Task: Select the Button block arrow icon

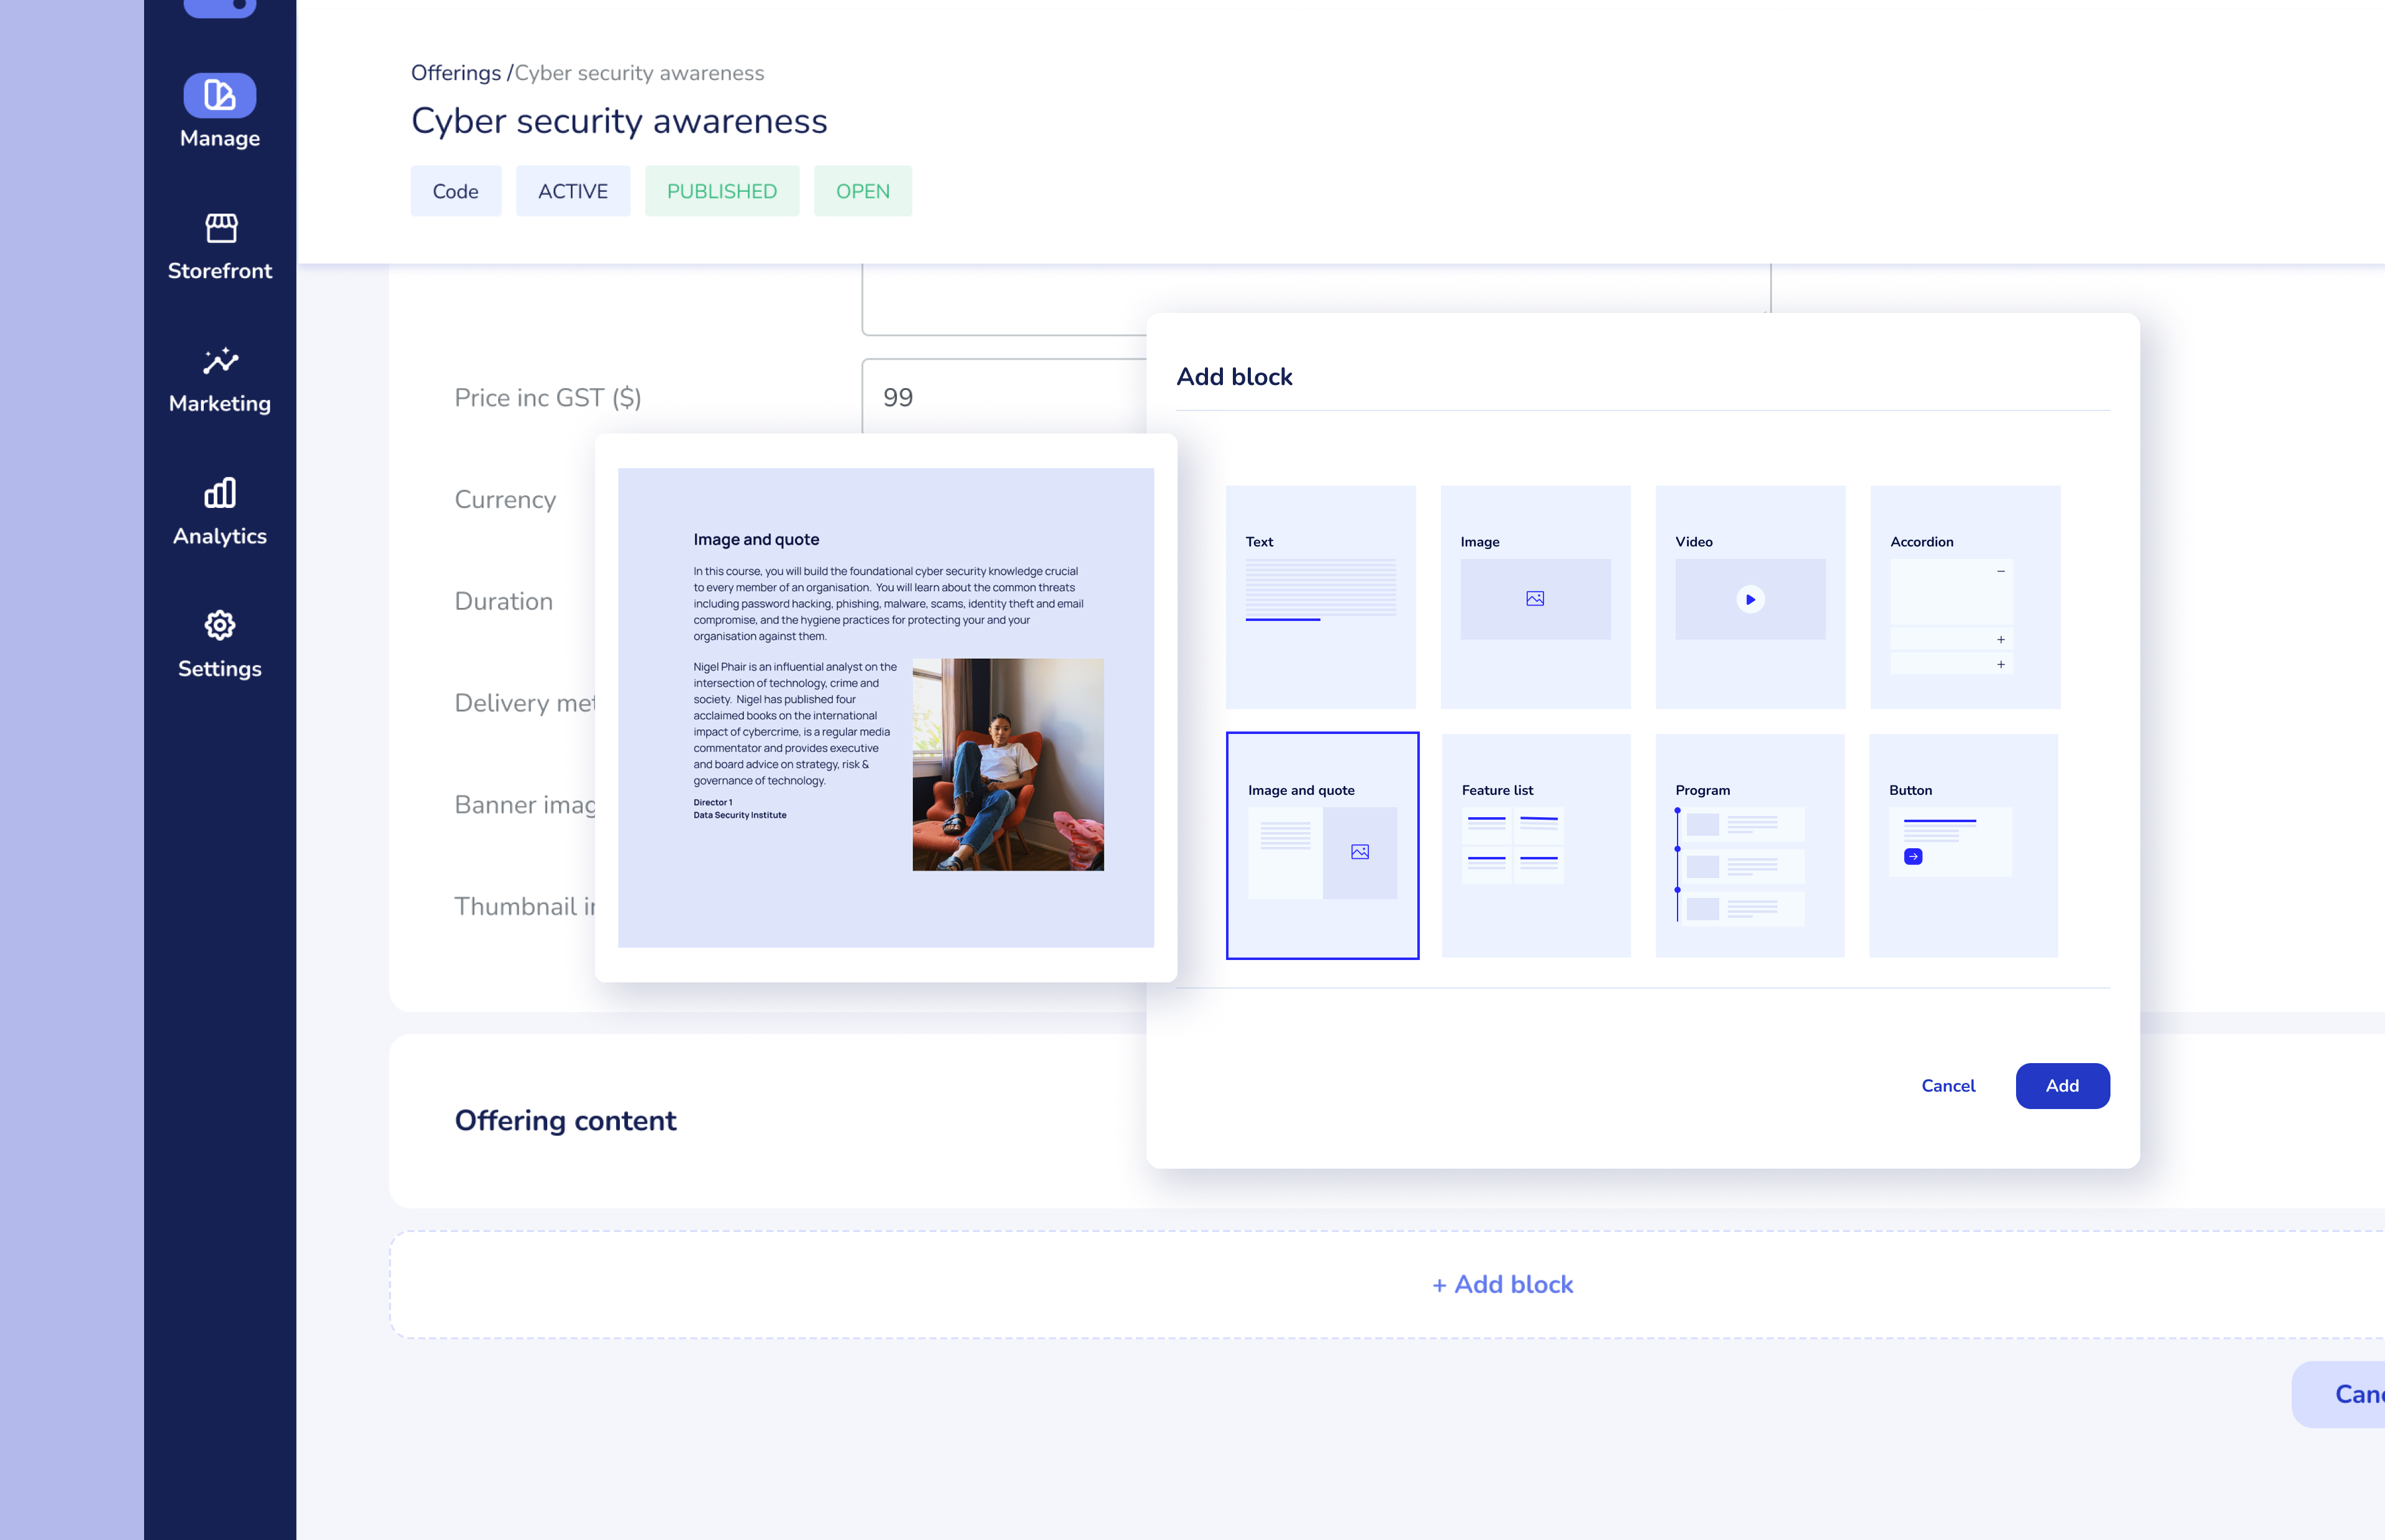Action: [x=1913, y=857]
